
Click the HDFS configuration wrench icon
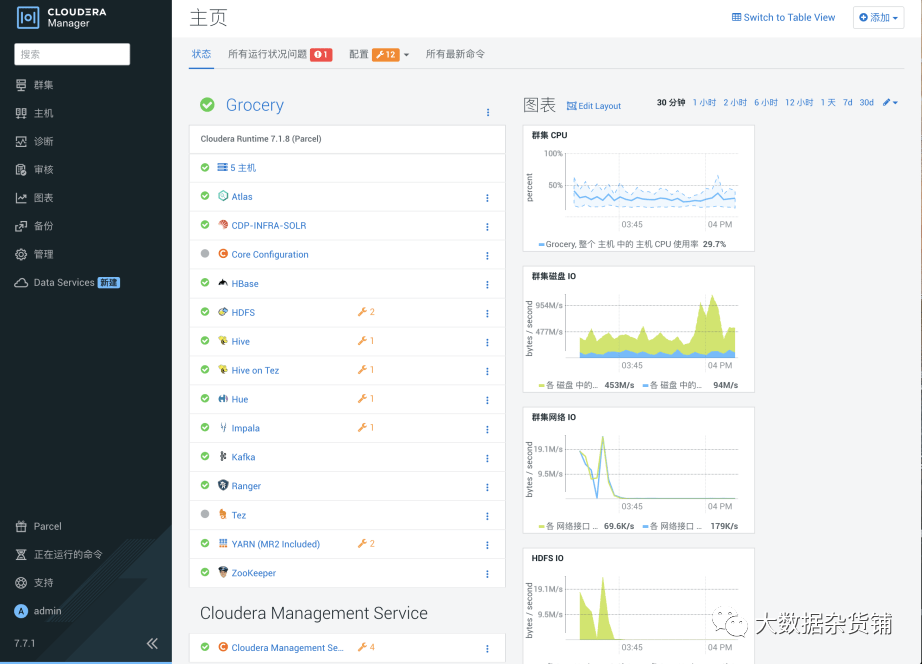tap(362, 312)
